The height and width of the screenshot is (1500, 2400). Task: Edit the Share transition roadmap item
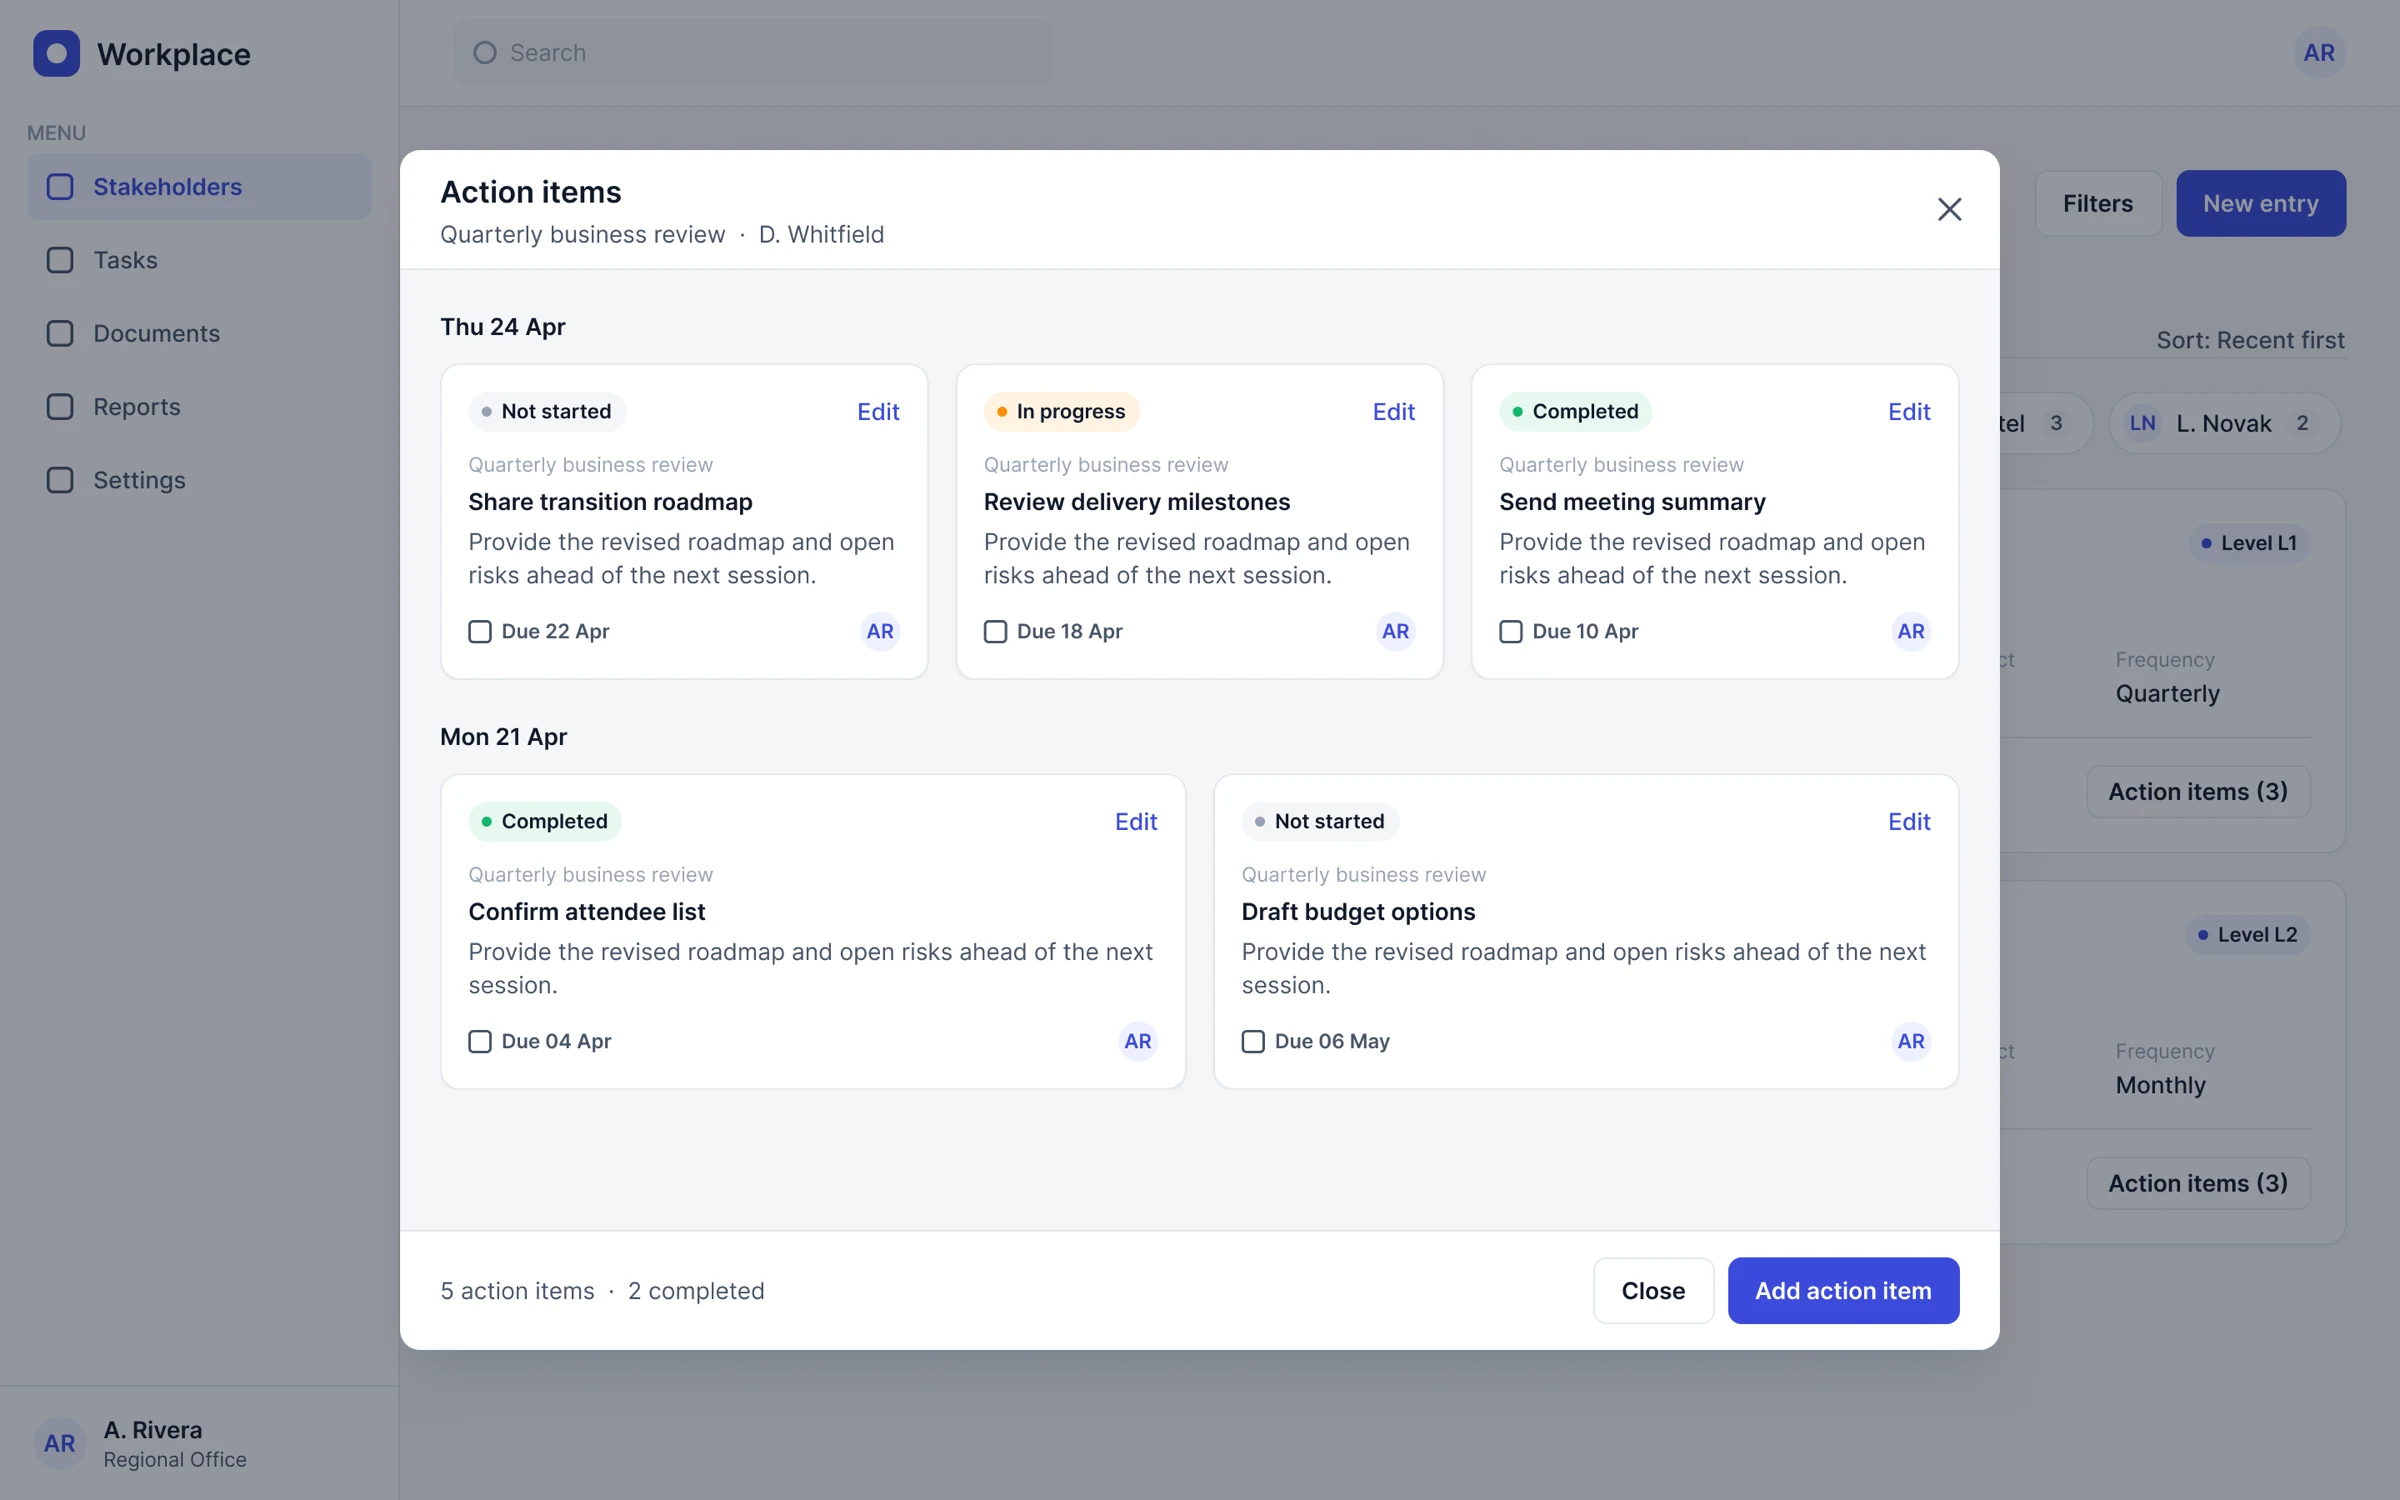click(x=878, y=412)
